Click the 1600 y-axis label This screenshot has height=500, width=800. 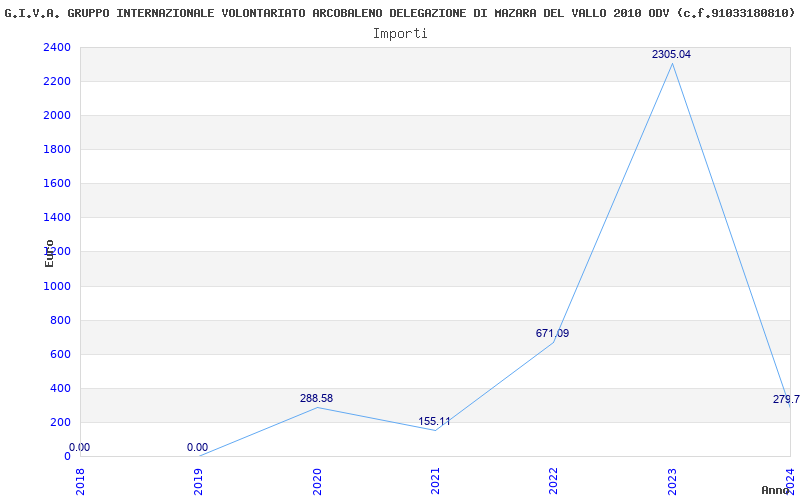pos(57,184)
